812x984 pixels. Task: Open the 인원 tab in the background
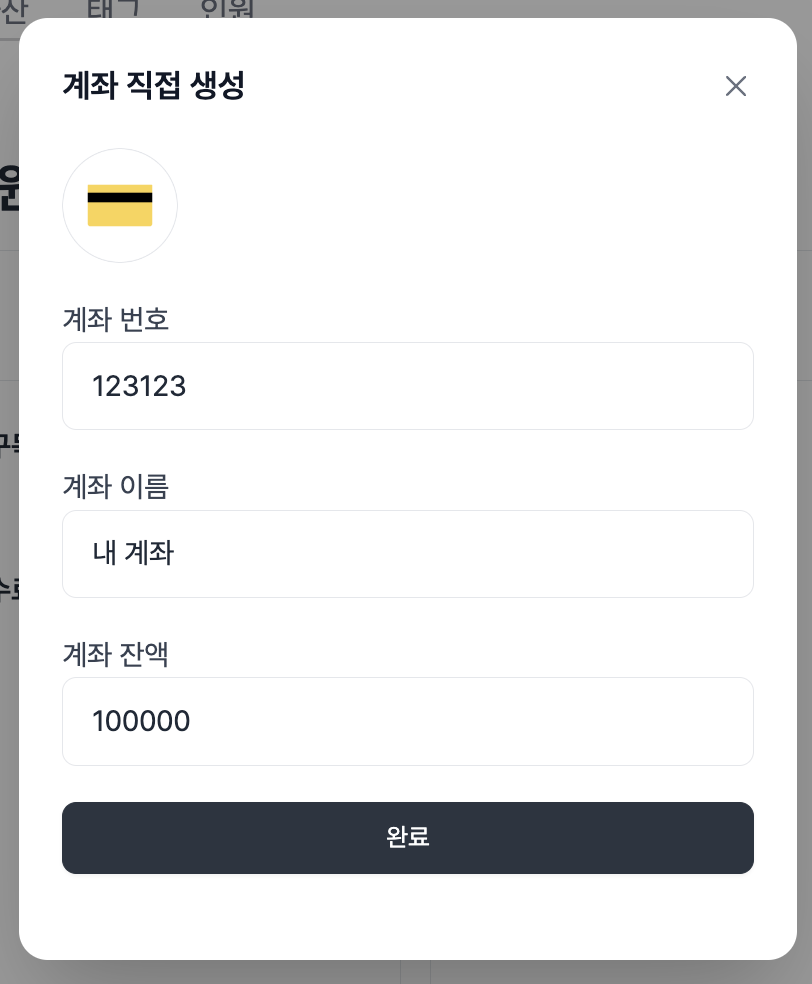227,10
